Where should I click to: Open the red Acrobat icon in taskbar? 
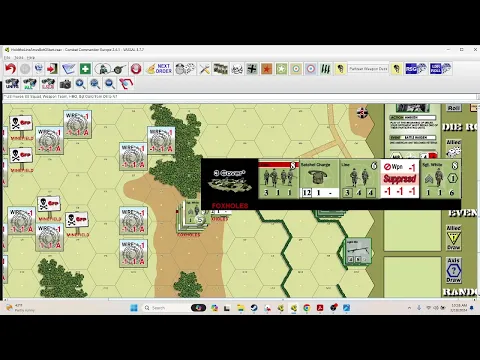click(320, 308)
